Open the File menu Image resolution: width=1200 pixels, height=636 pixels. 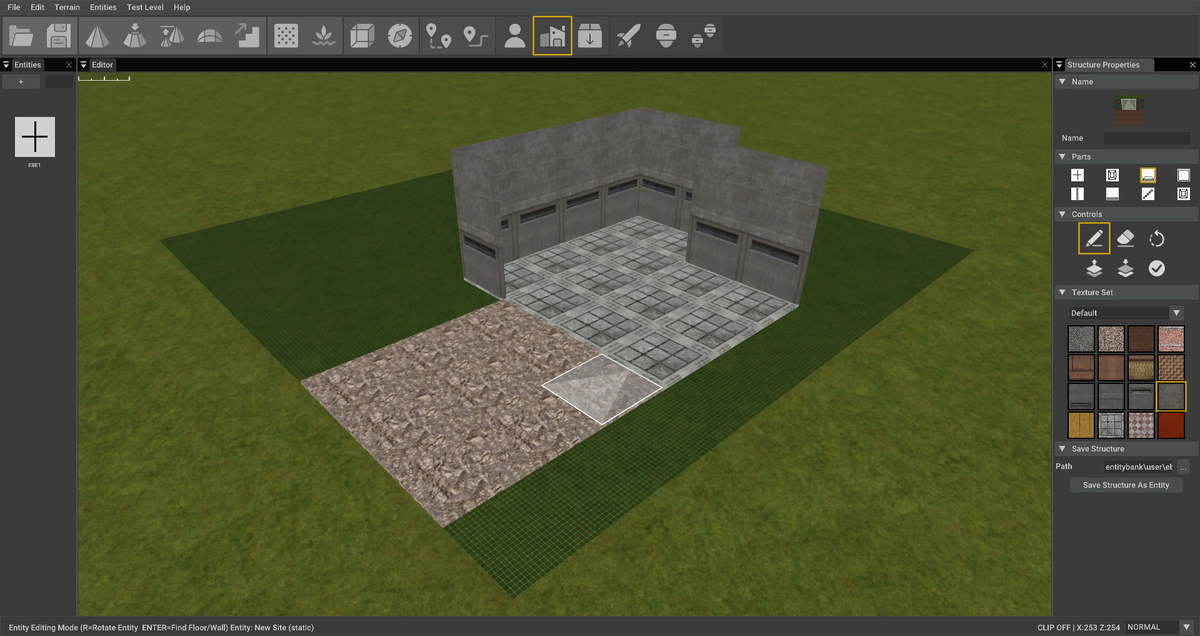[14, 7]
